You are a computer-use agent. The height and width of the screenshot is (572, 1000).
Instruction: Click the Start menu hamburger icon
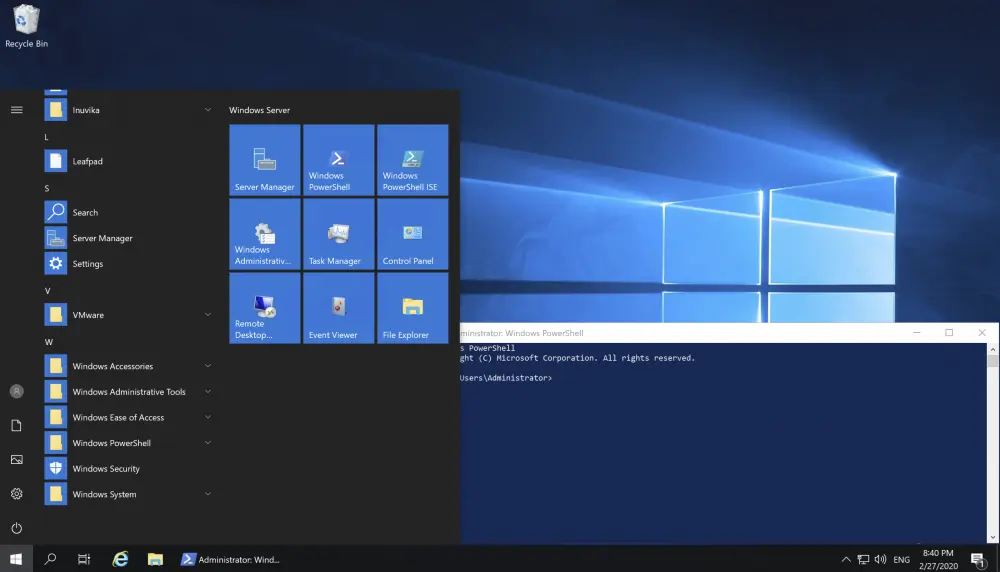coord(17,110)
